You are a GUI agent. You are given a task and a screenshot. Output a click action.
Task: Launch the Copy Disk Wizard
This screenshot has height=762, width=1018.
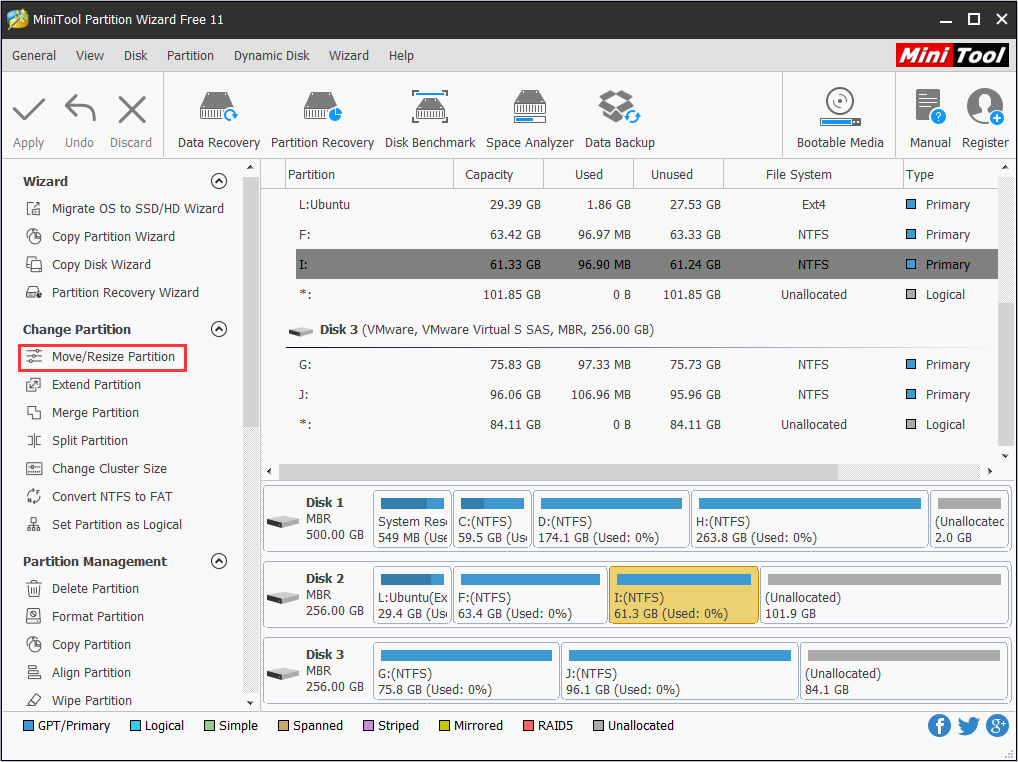click(88, 264)
